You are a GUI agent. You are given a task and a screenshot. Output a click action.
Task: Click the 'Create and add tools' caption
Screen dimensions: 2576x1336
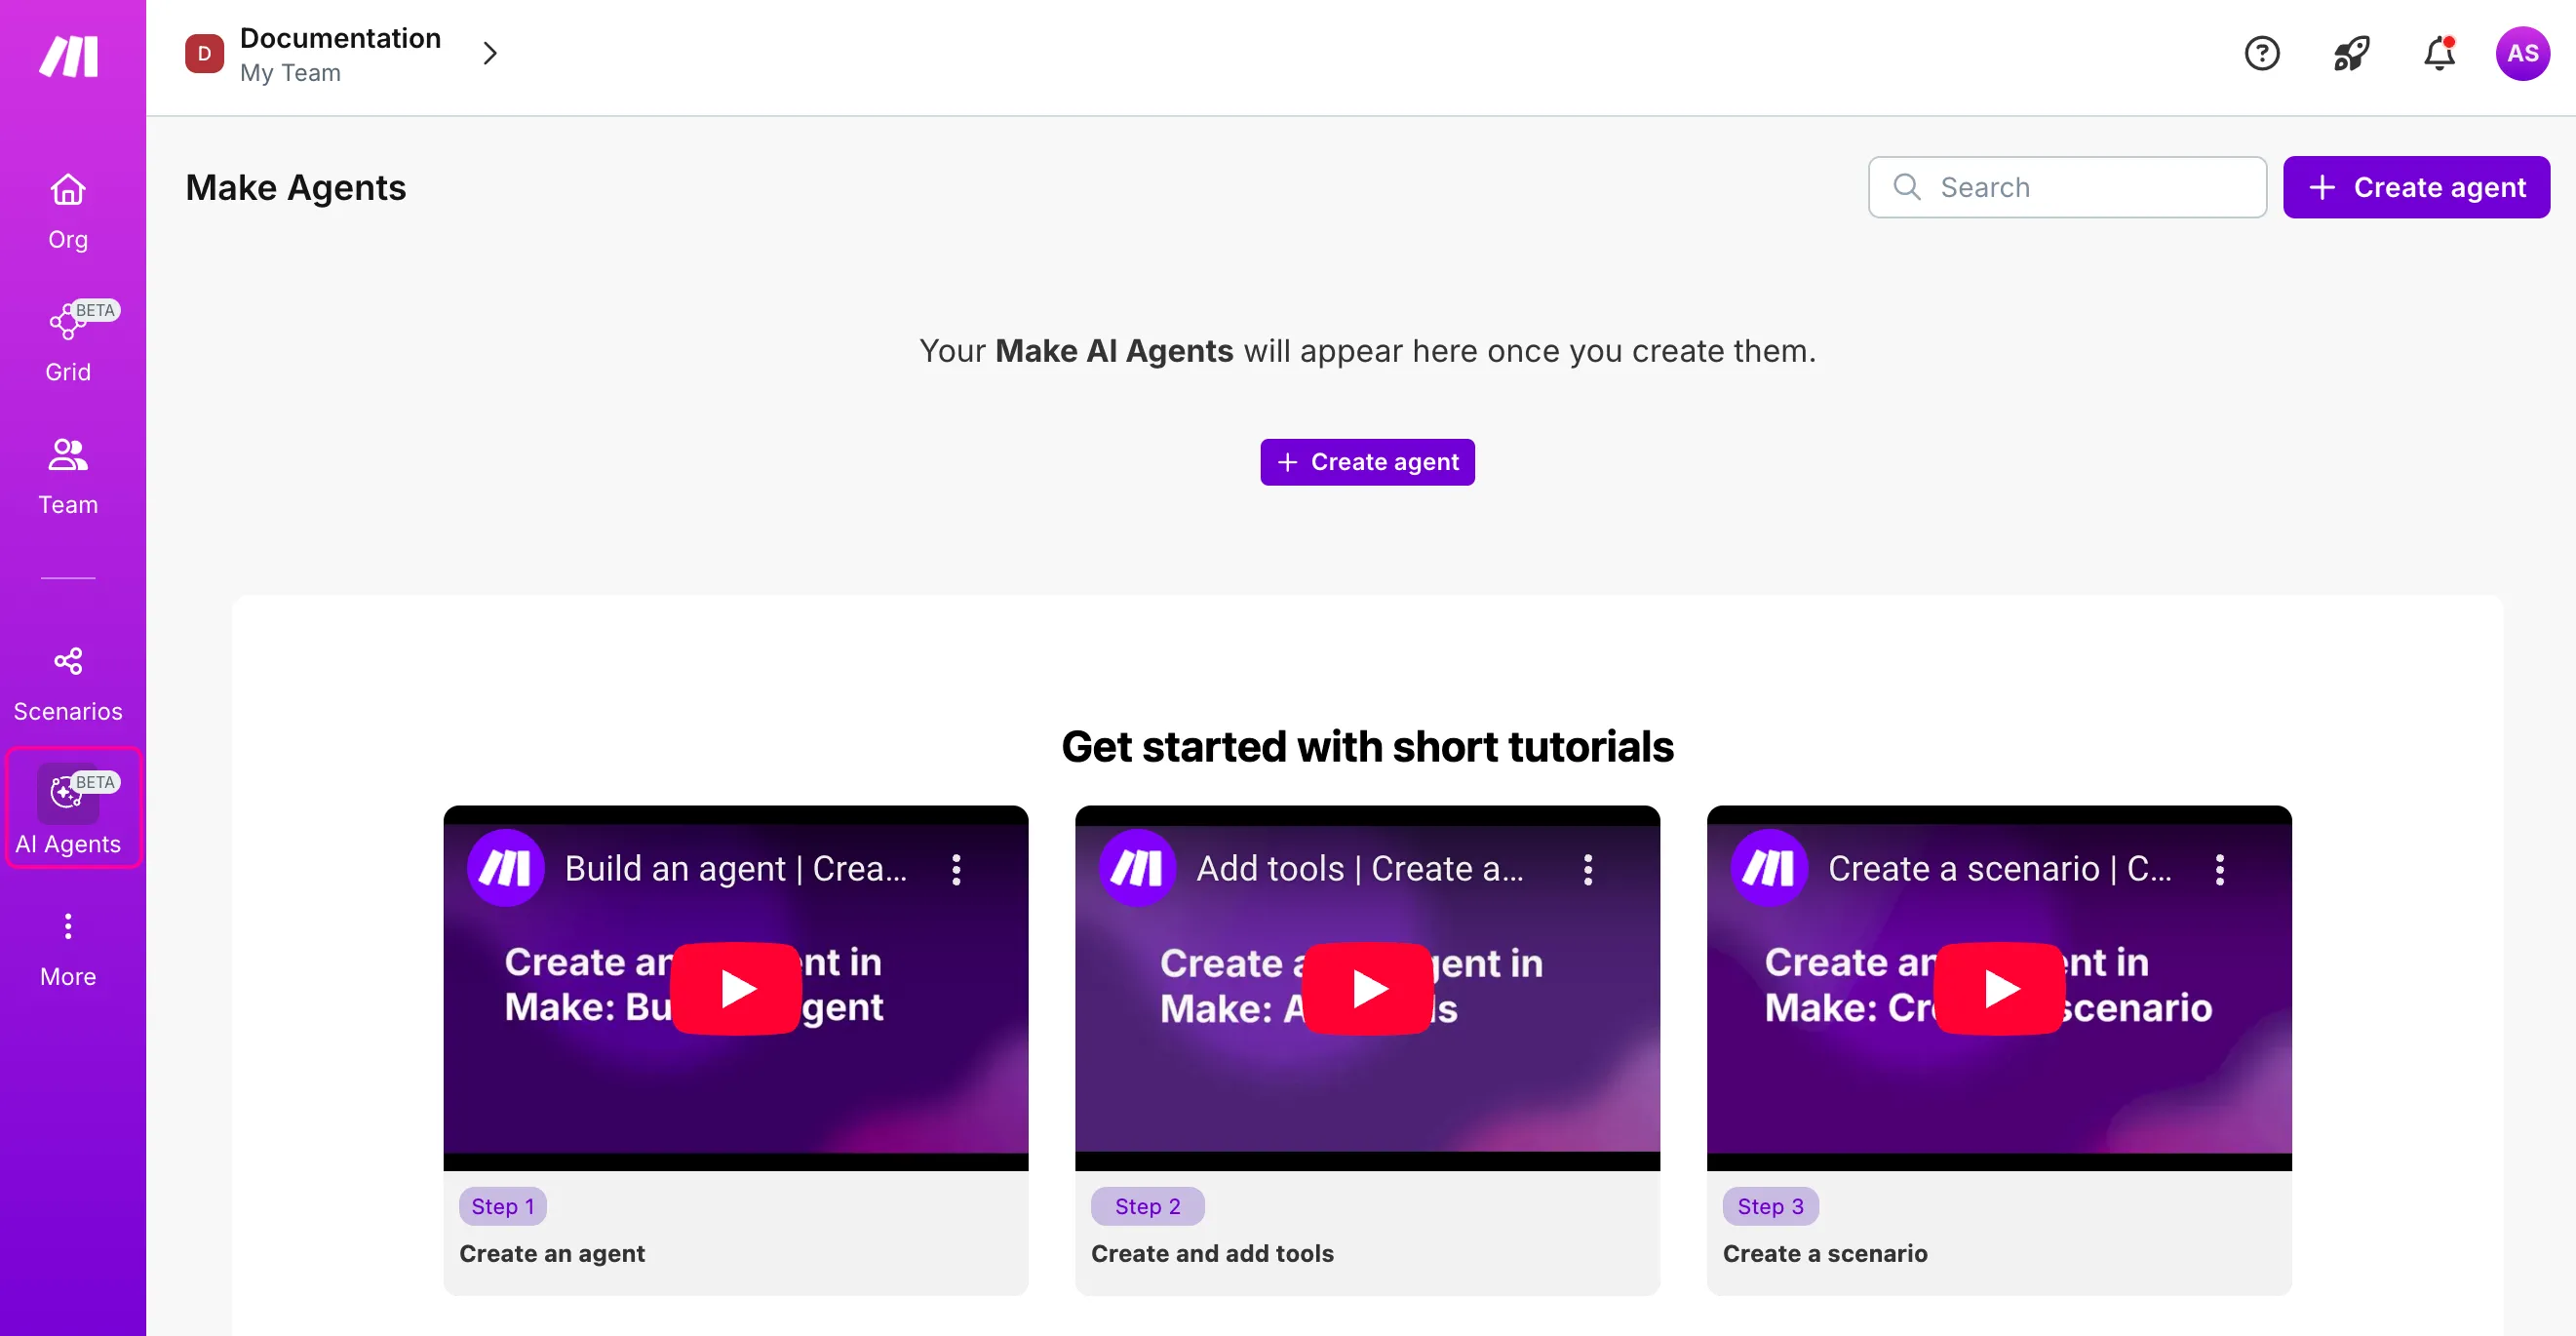click(x=1212, y=1253)
